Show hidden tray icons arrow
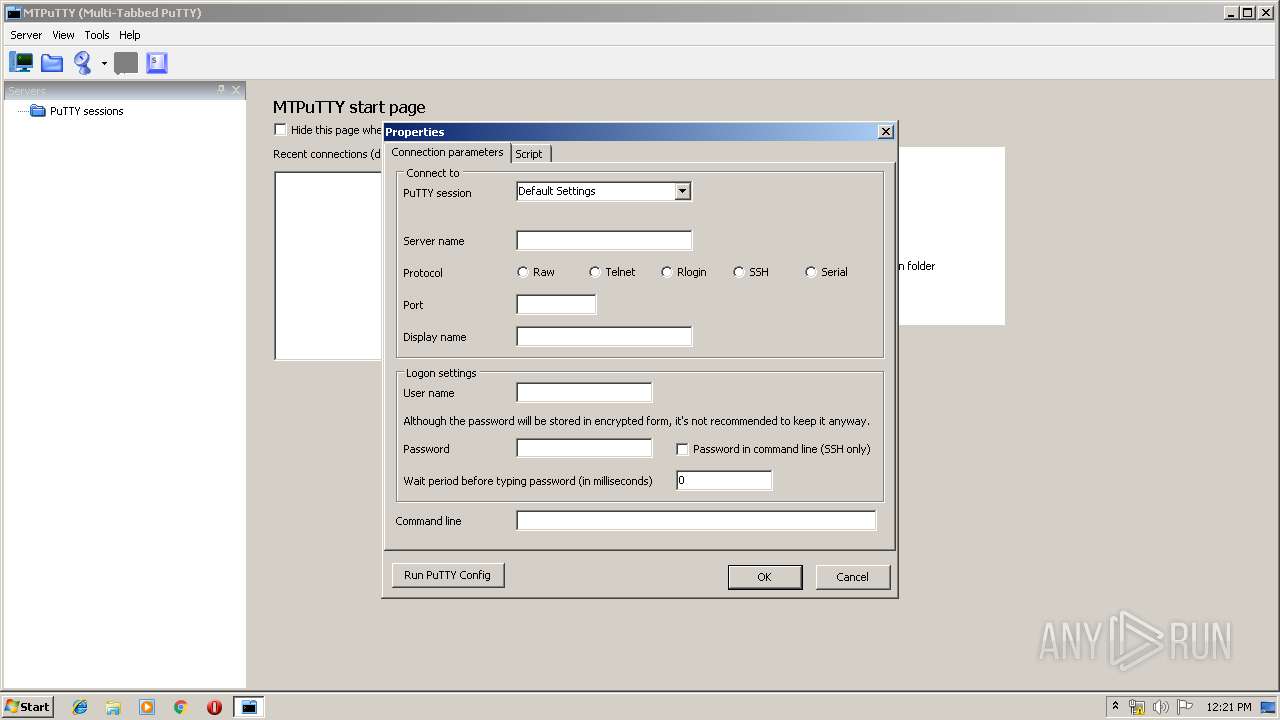This screenshot has width=1280, height=720. point(1115,706)
